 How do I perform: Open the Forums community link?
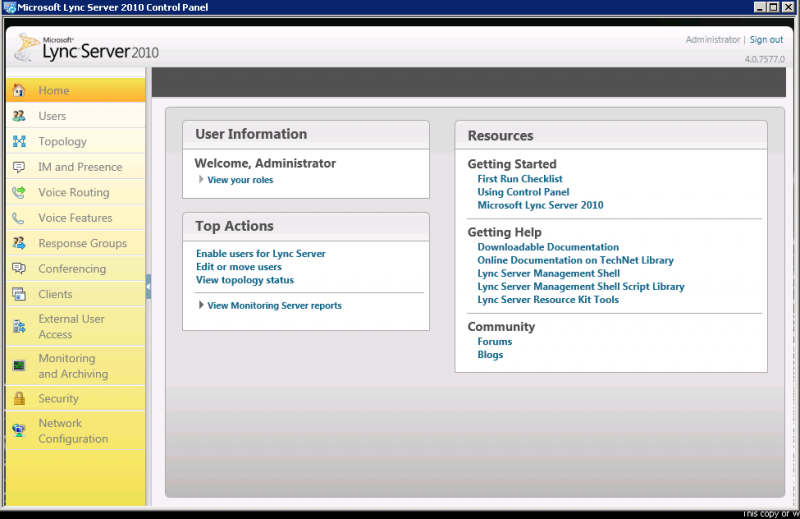494,341
